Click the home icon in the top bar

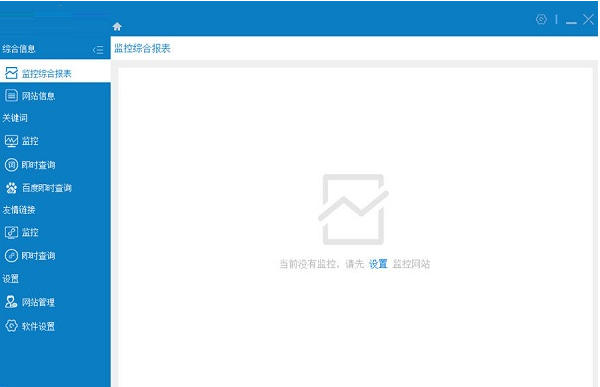pyautogui.click(x=117, y=26)
